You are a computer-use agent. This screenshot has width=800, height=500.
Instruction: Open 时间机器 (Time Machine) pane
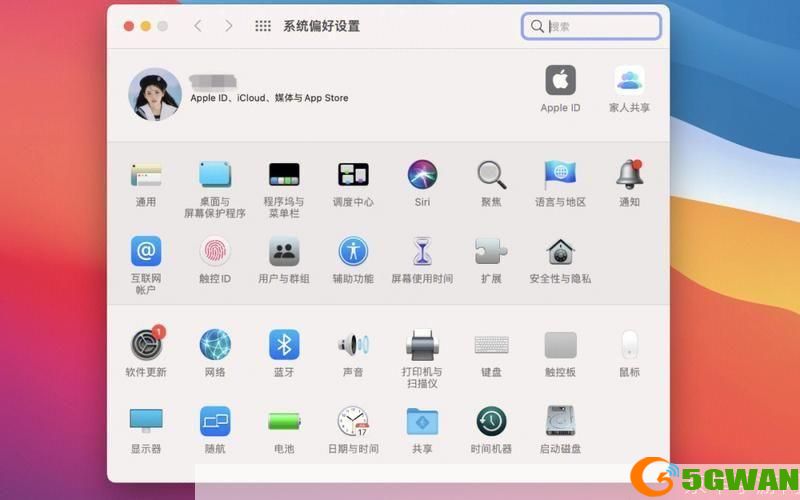[491, 421]
